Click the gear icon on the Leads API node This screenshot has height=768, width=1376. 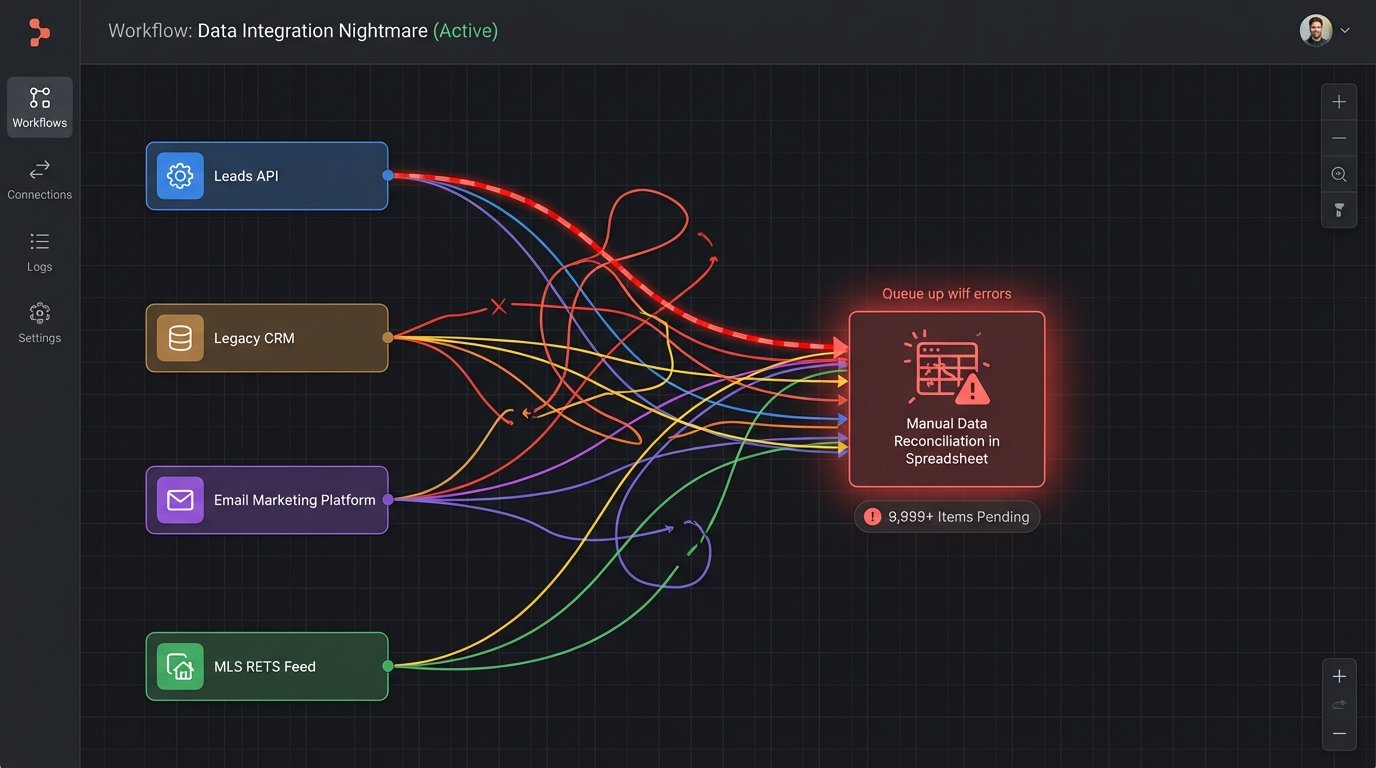(x=180, y=175)
